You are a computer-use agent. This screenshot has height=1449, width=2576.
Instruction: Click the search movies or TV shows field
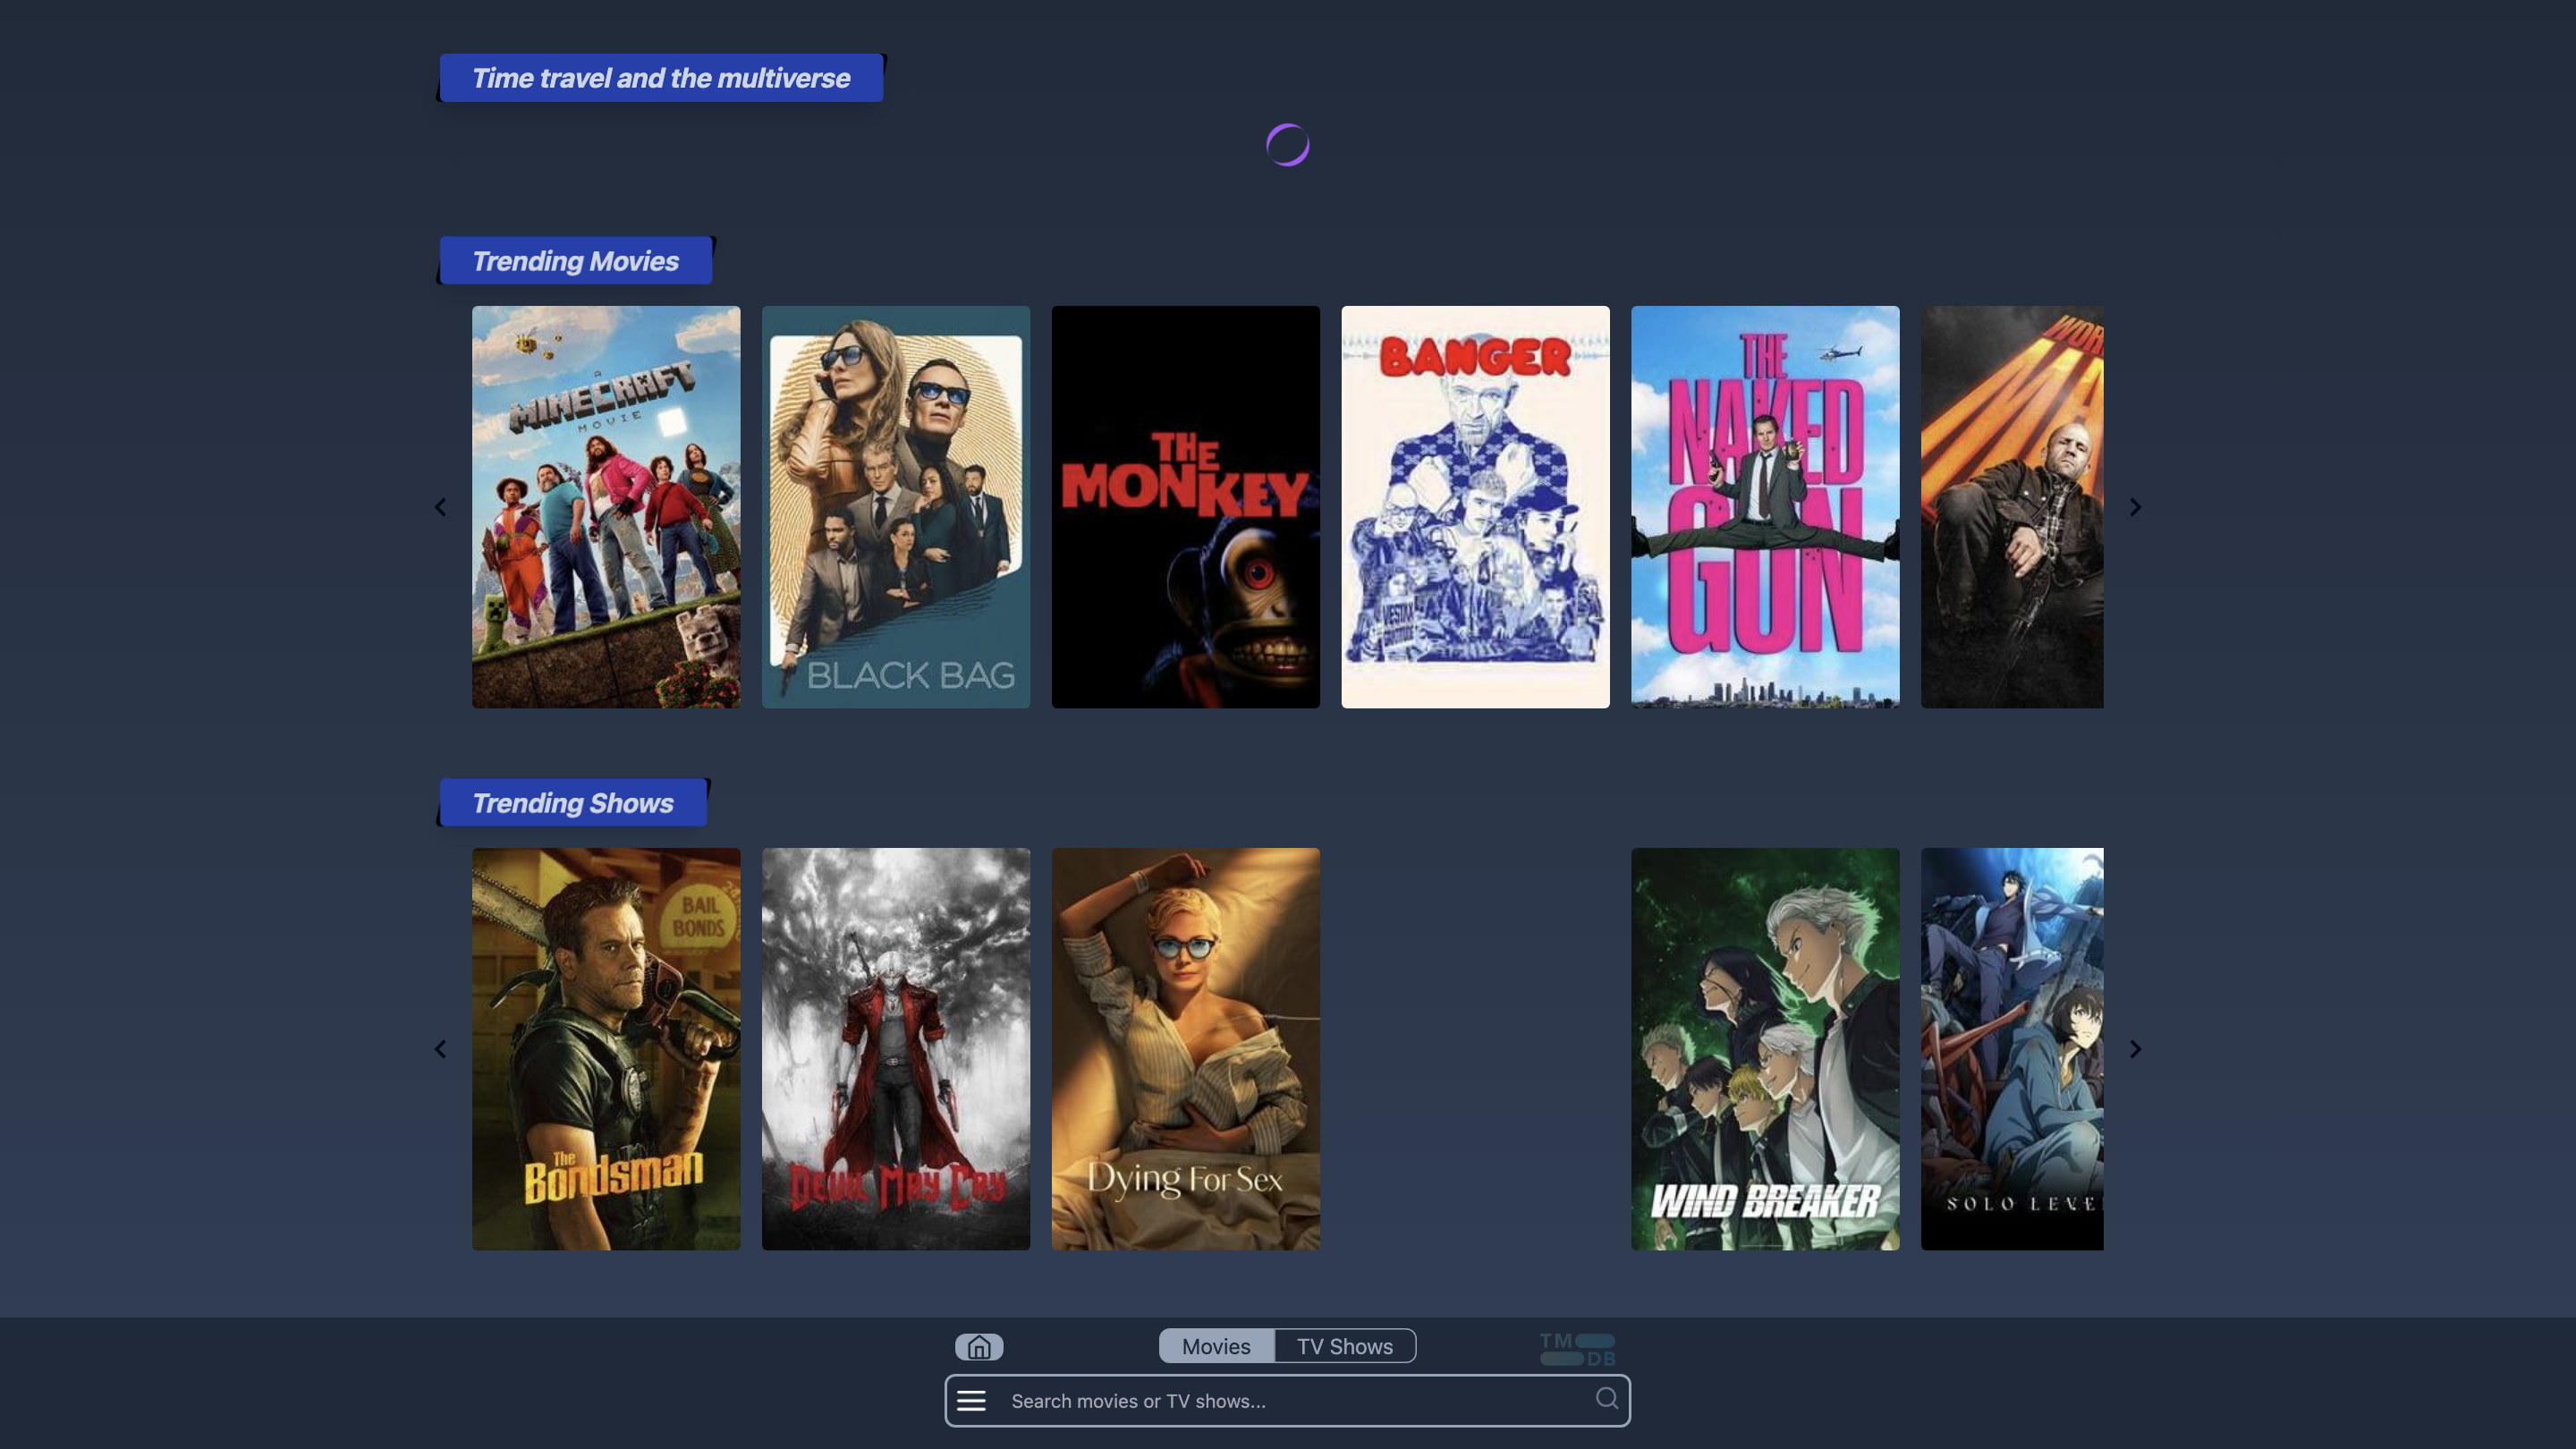click(1280, 1400)
